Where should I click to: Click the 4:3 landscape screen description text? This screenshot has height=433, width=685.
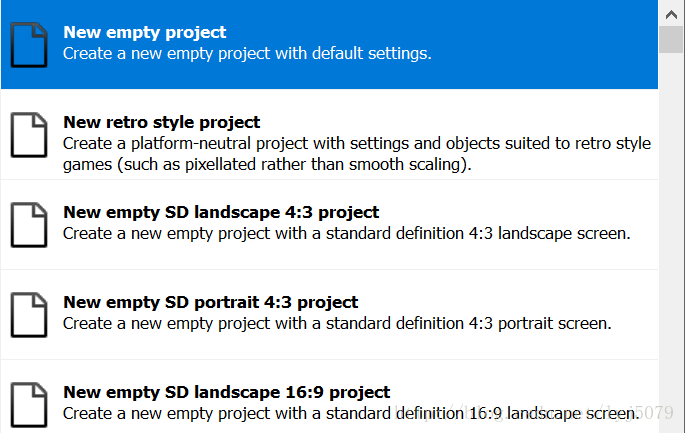347,234
